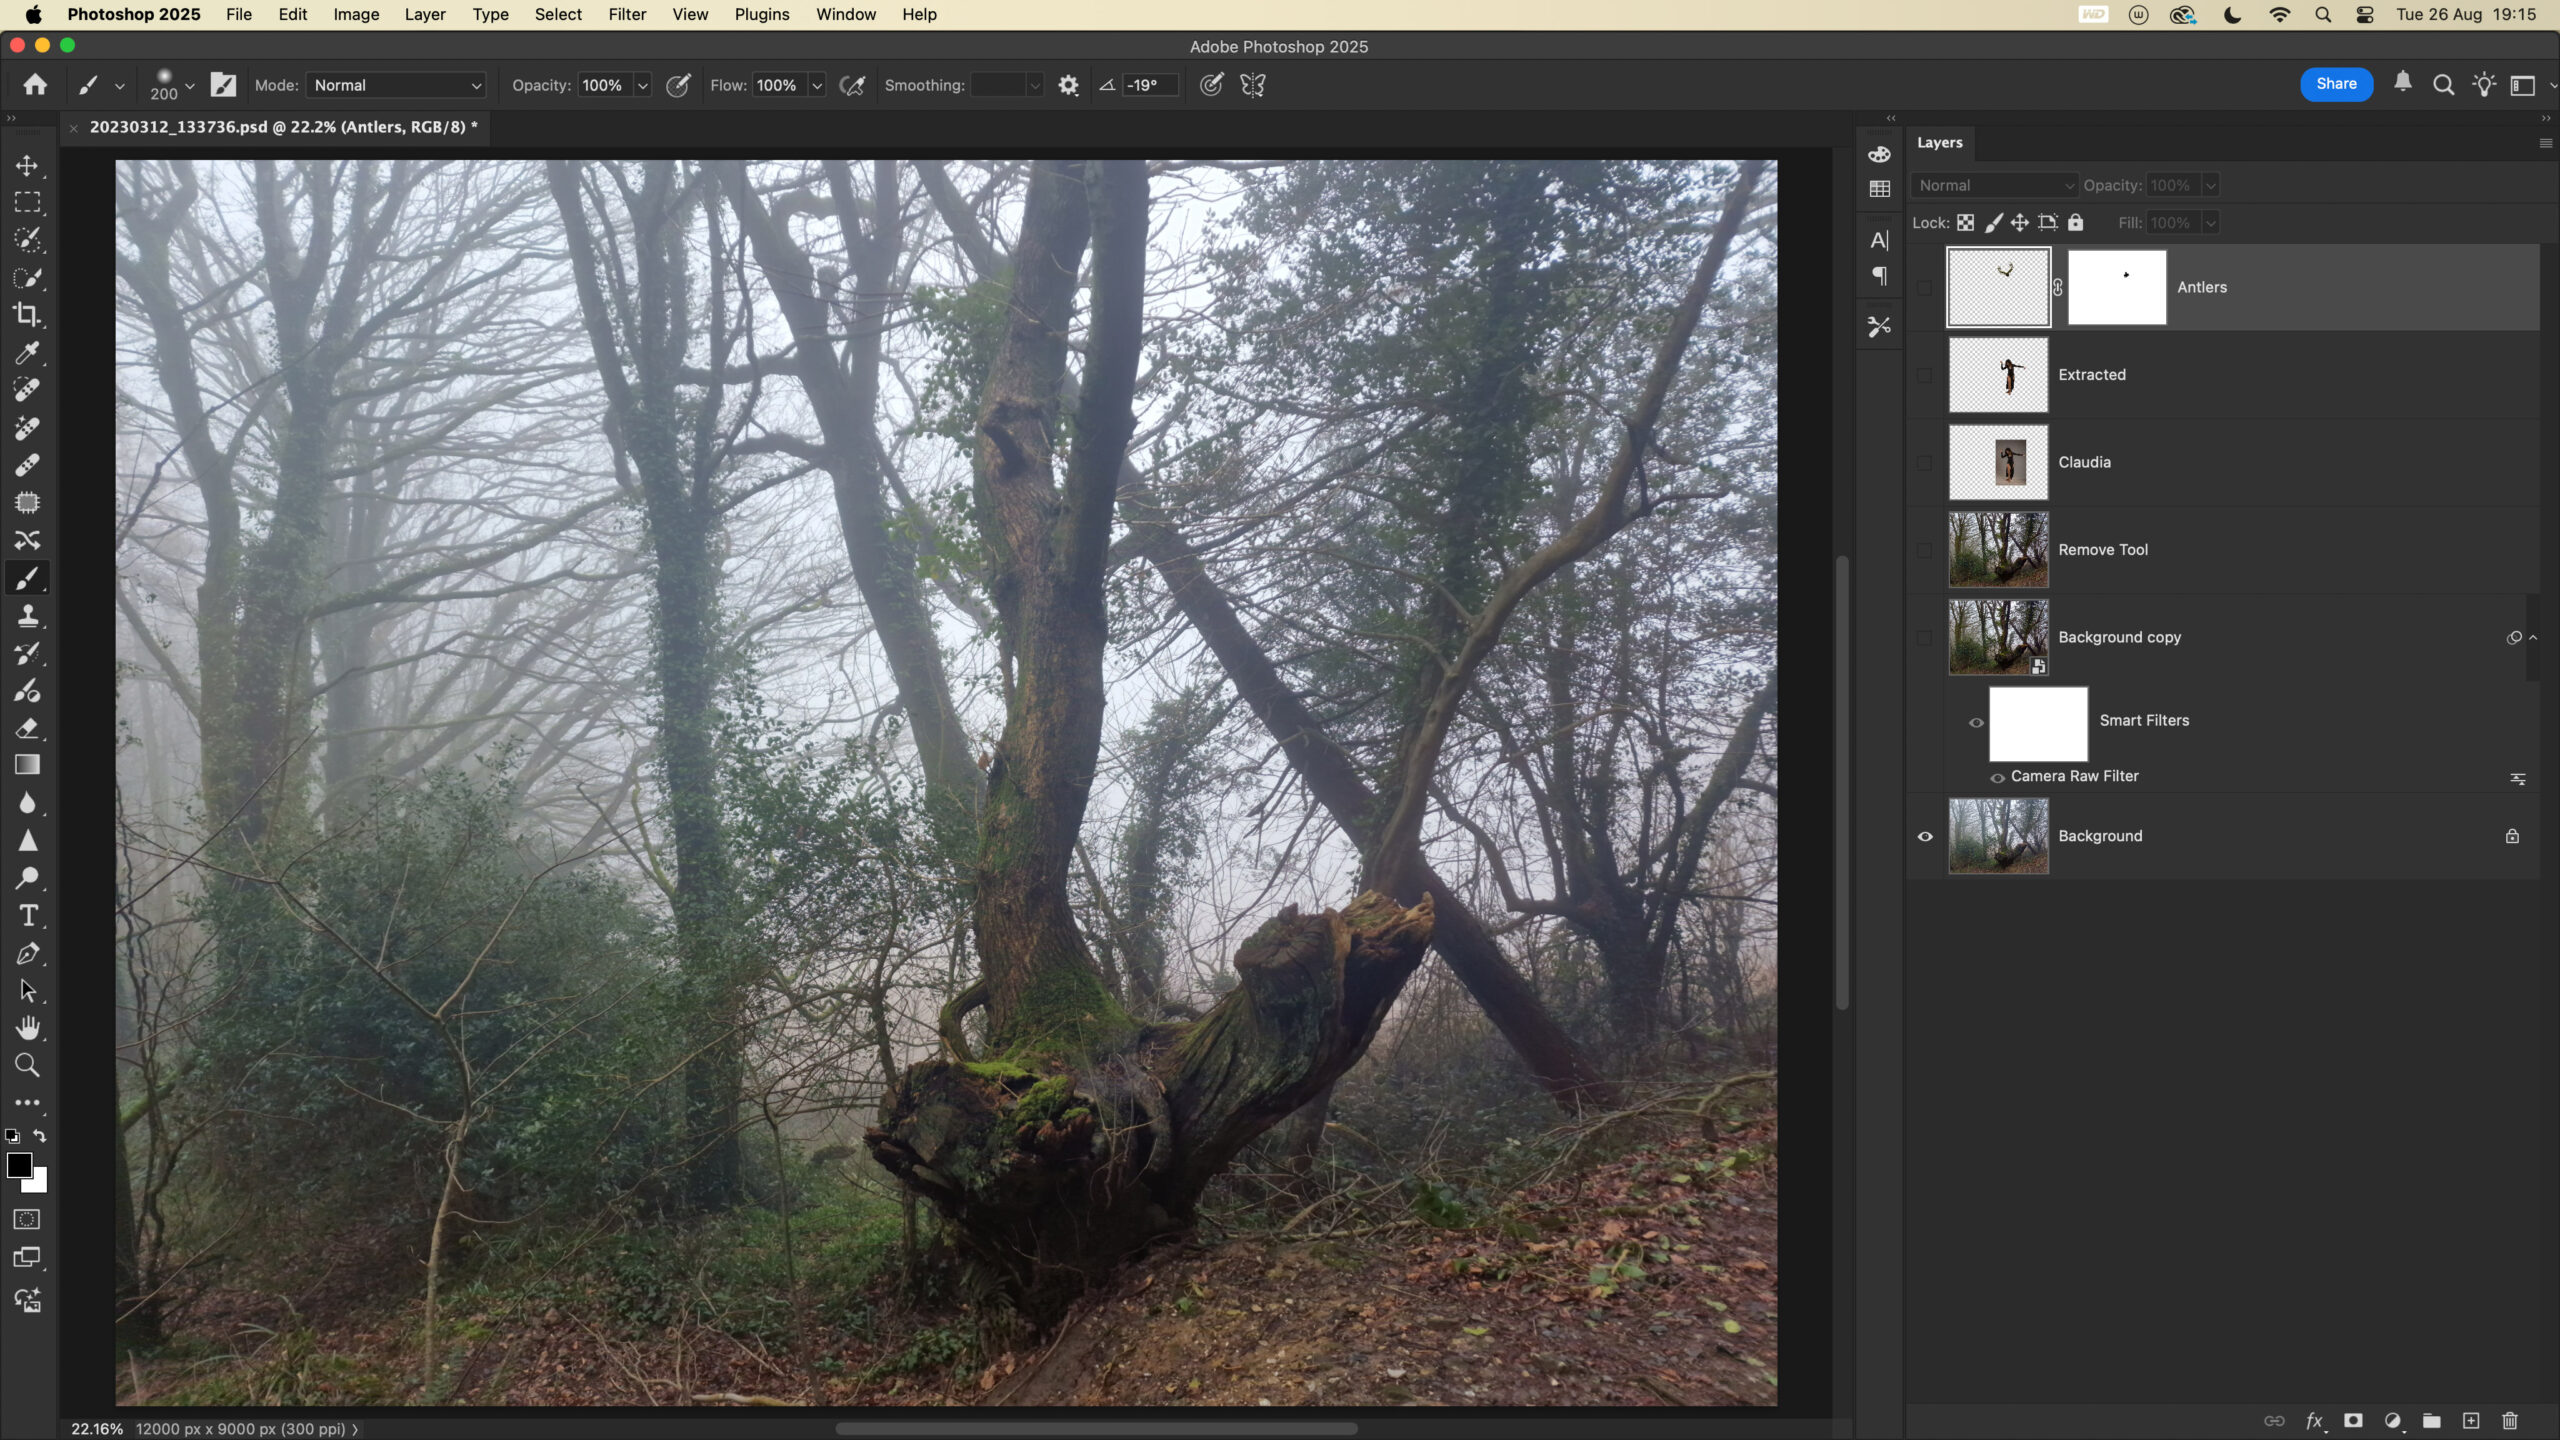
Task: Click the Share button
Action: [2336, 84]
